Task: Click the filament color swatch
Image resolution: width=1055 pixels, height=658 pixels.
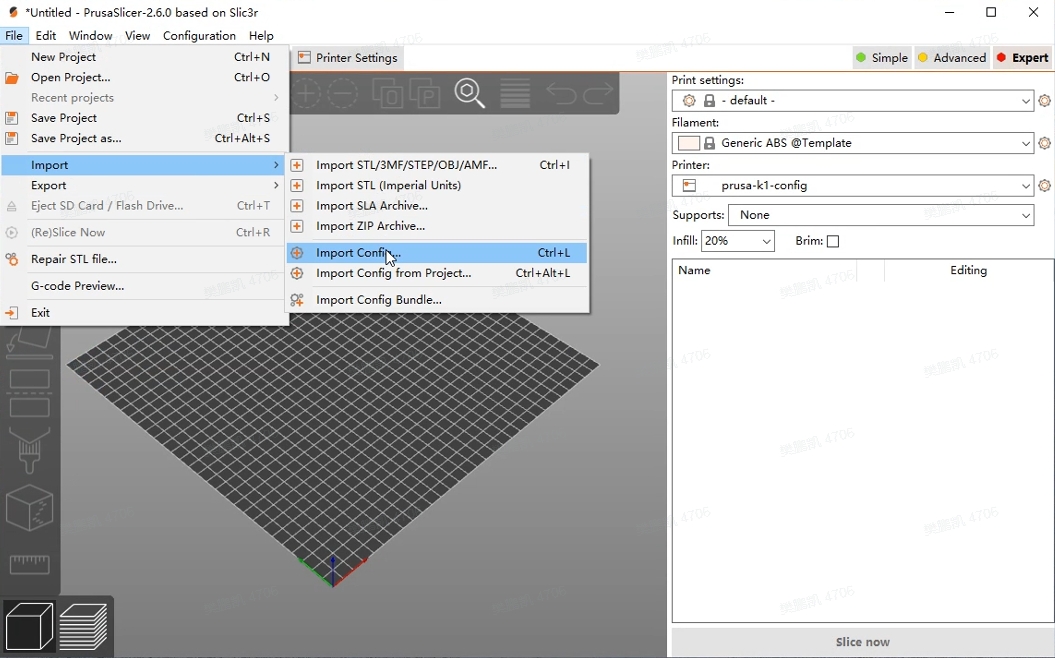Action: pos(689,143)
